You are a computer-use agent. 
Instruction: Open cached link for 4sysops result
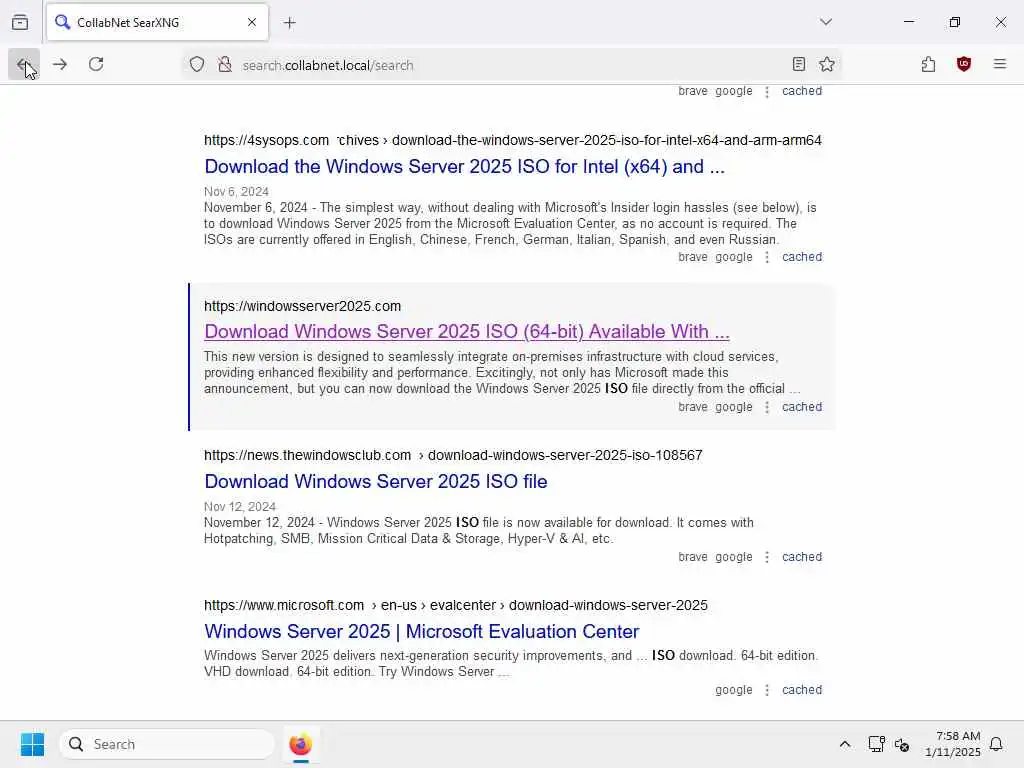click(802, 257)
